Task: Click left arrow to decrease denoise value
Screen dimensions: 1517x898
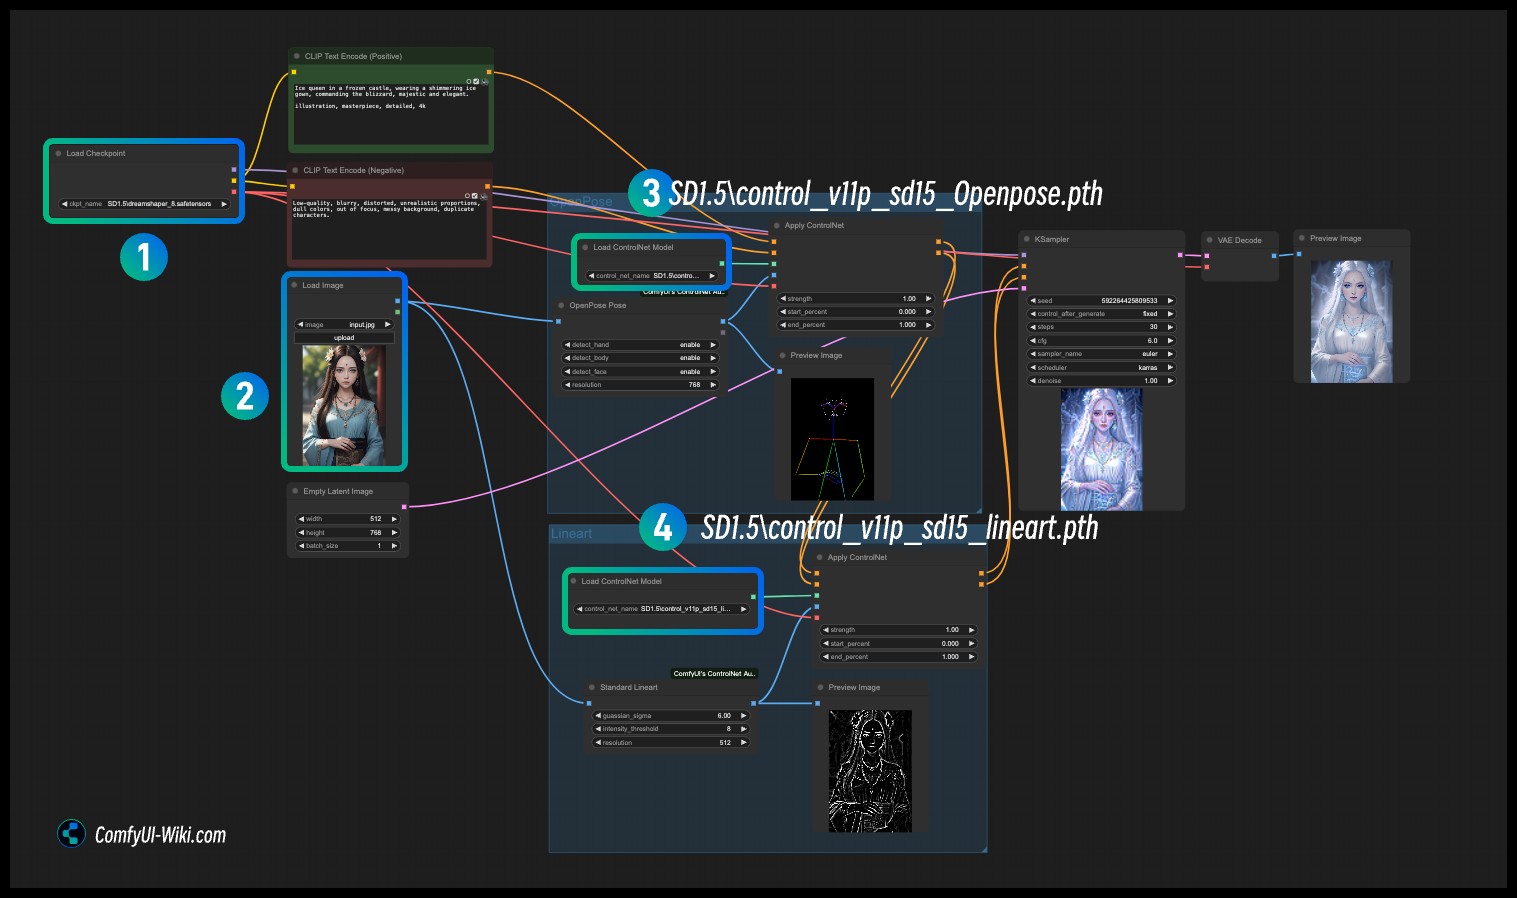Action: click(x=1033, y=380)
